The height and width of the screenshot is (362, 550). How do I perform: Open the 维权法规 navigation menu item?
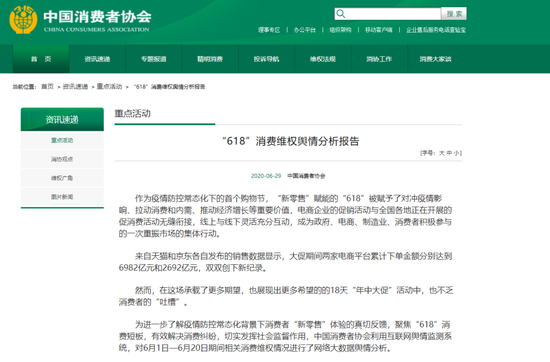(x=323, y=59)
